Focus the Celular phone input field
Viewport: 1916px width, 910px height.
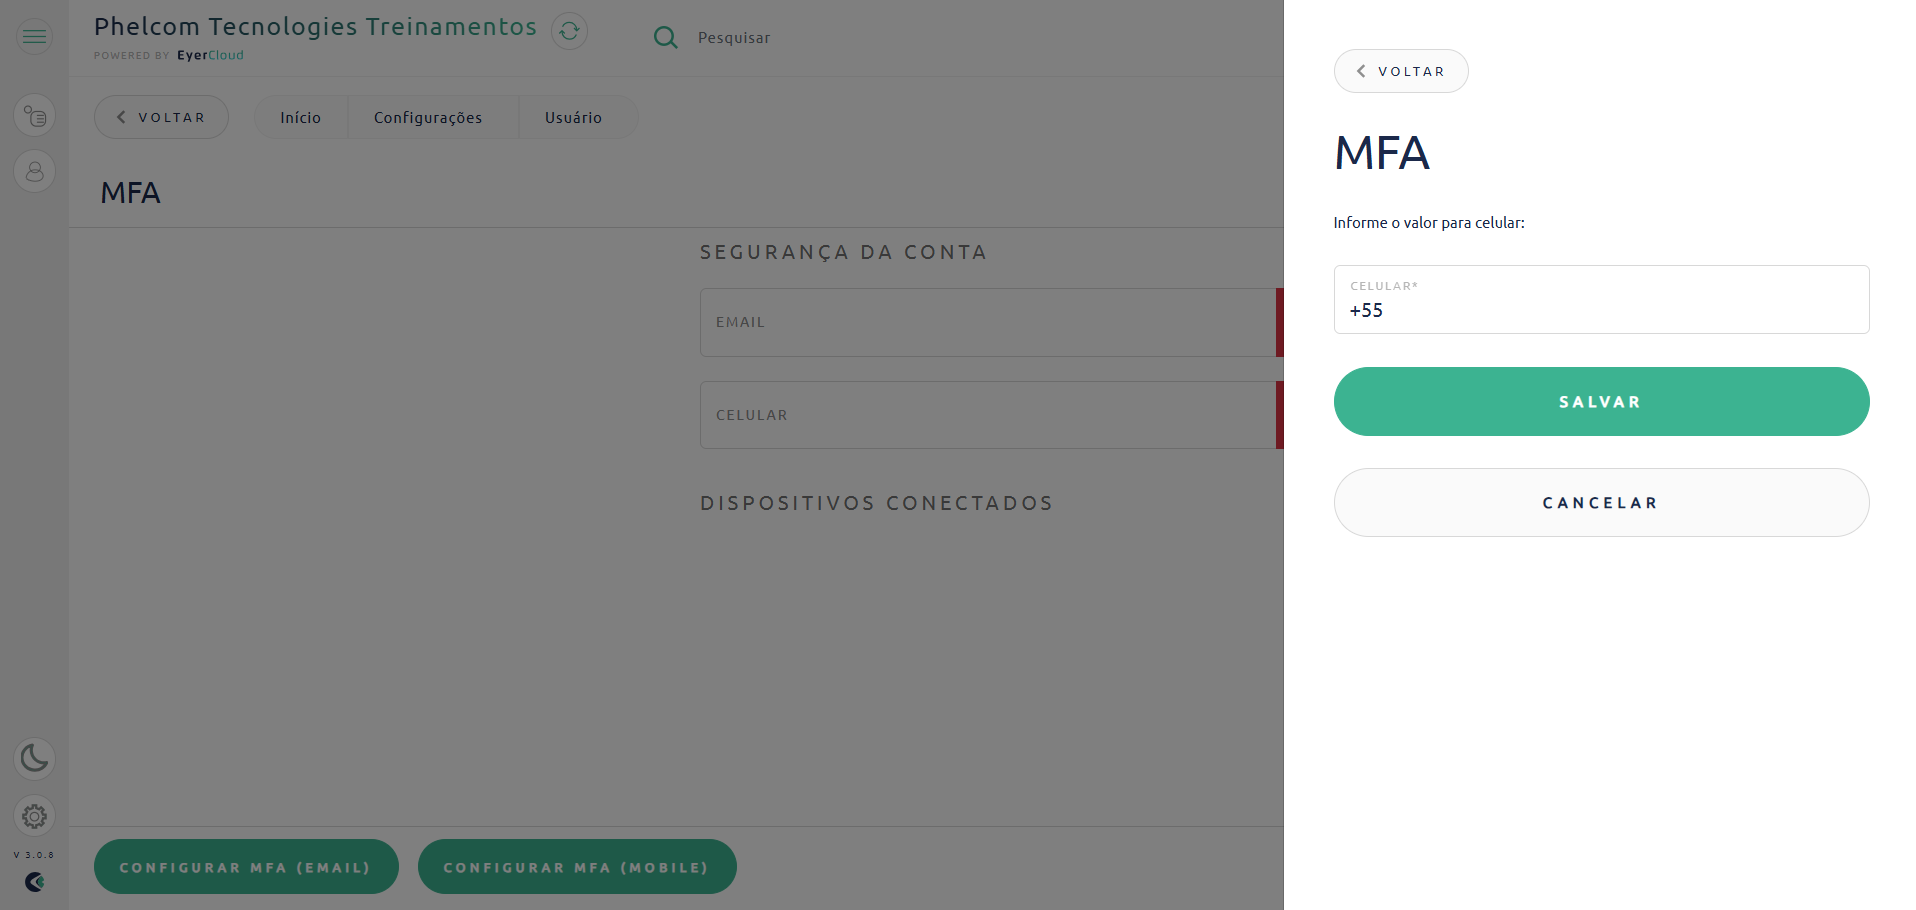click(1601, 300)
